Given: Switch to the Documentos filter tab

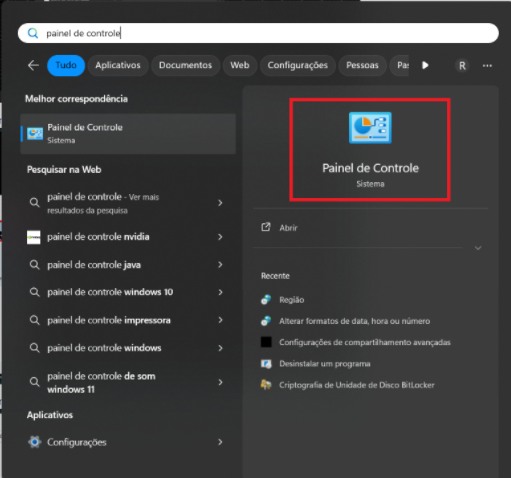Looking at the screenshot, I should [185, 65].
